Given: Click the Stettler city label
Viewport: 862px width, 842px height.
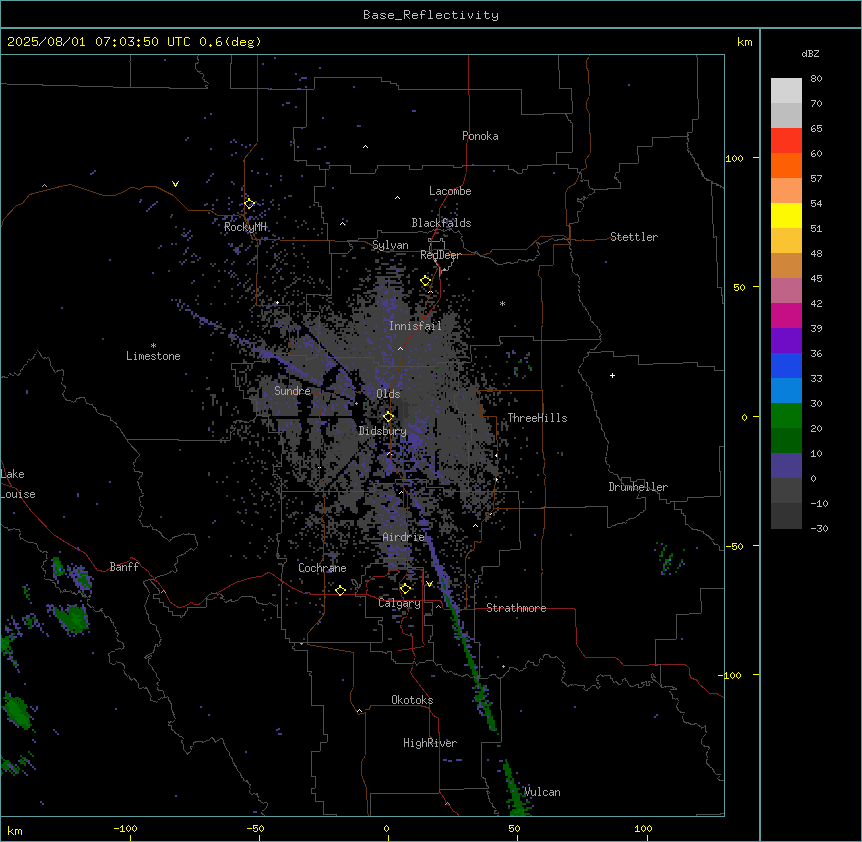Looking at the screenshot, I should click(x=634, y=237).
